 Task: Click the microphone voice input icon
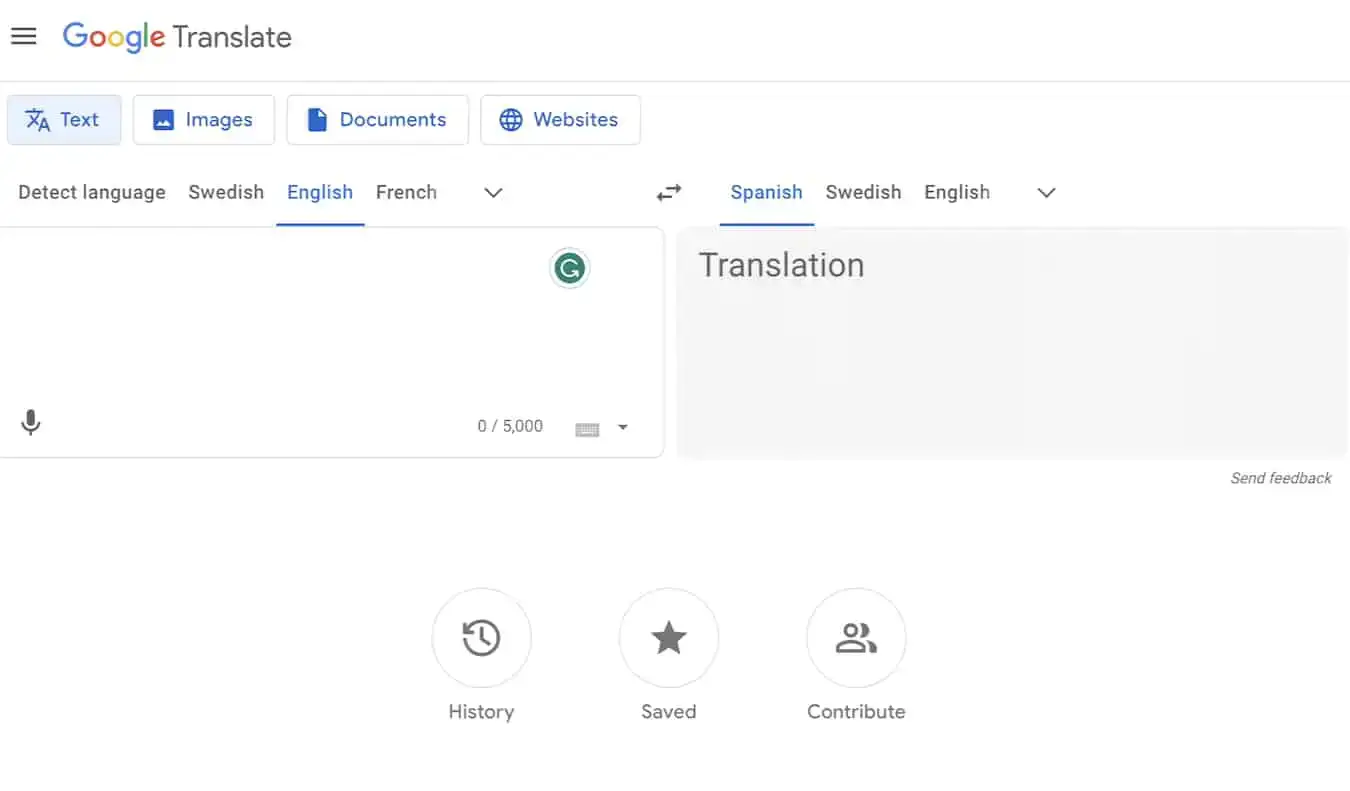31,423
